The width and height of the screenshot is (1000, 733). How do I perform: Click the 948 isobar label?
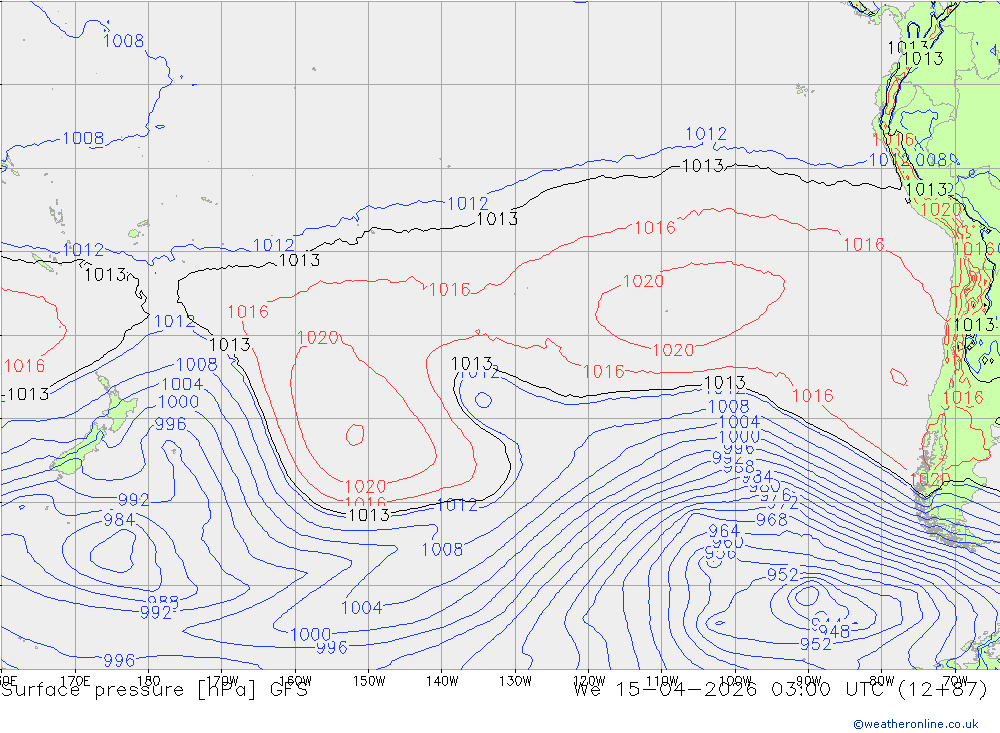pos(834,632)
